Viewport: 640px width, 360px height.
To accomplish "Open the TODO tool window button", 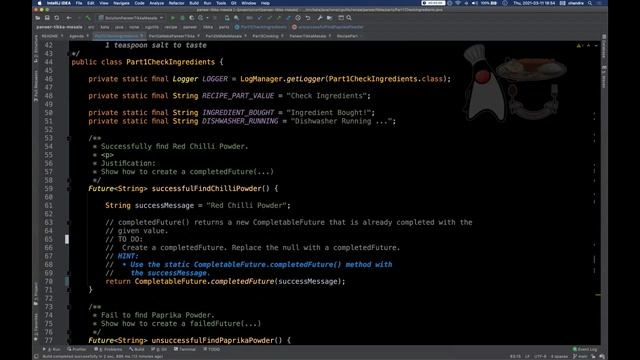I will point(212,349).
